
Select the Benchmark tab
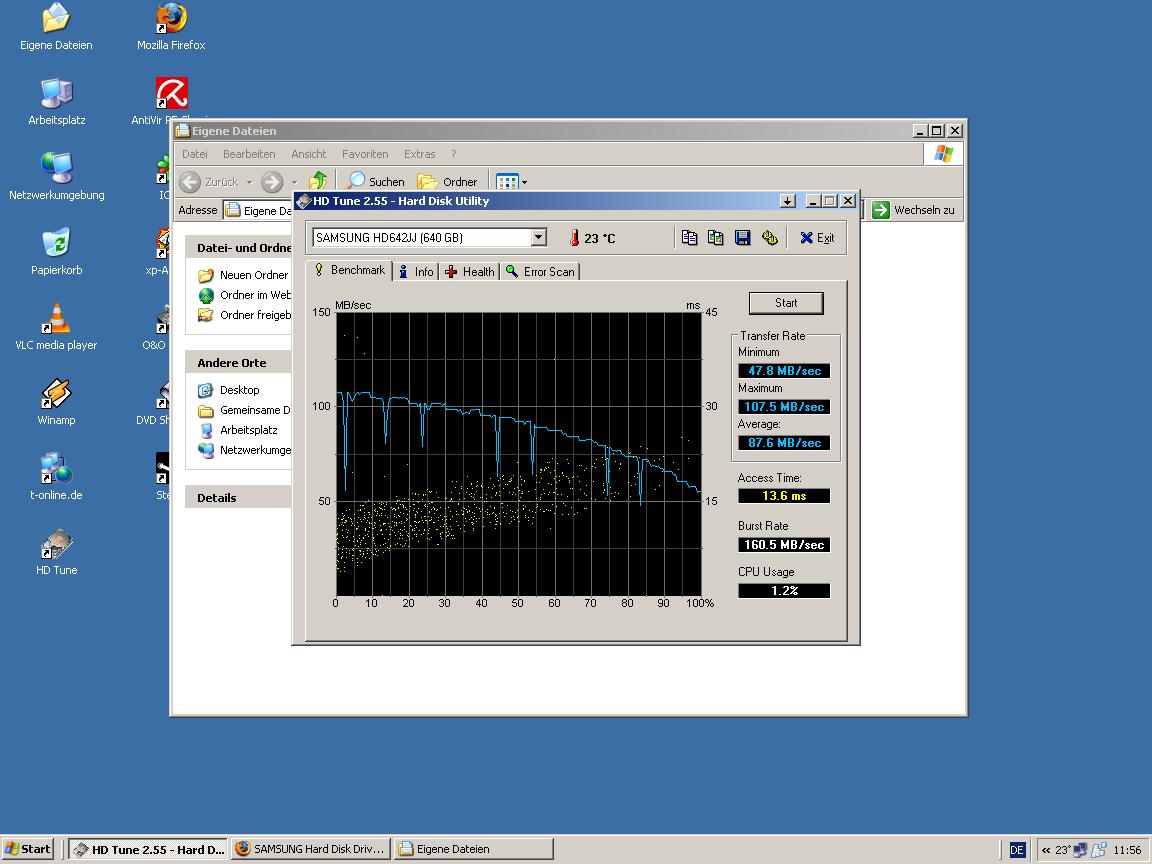point(350,270)
